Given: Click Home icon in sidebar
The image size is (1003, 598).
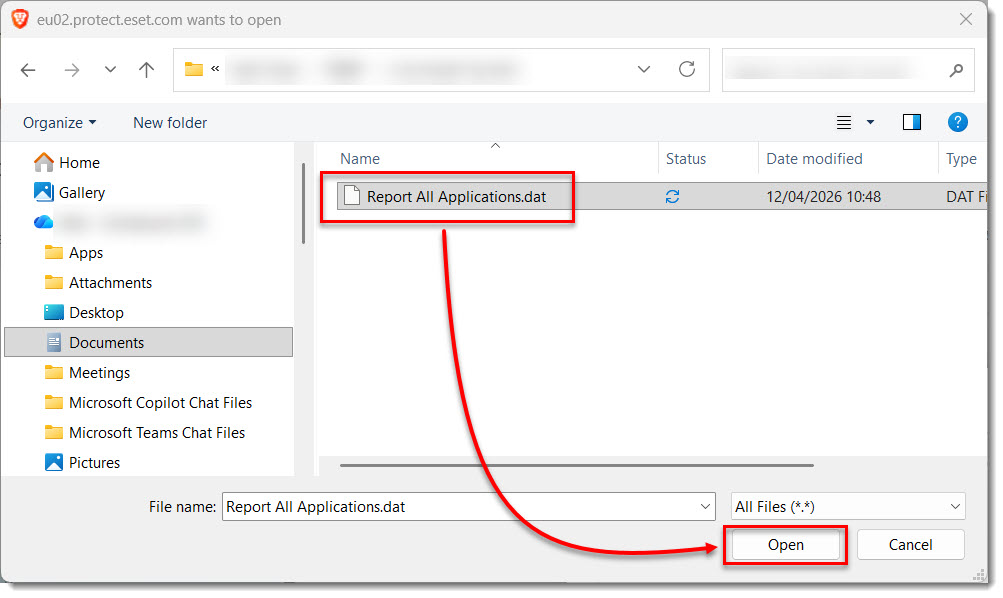Looking at the screenshot, I should 43,162.
